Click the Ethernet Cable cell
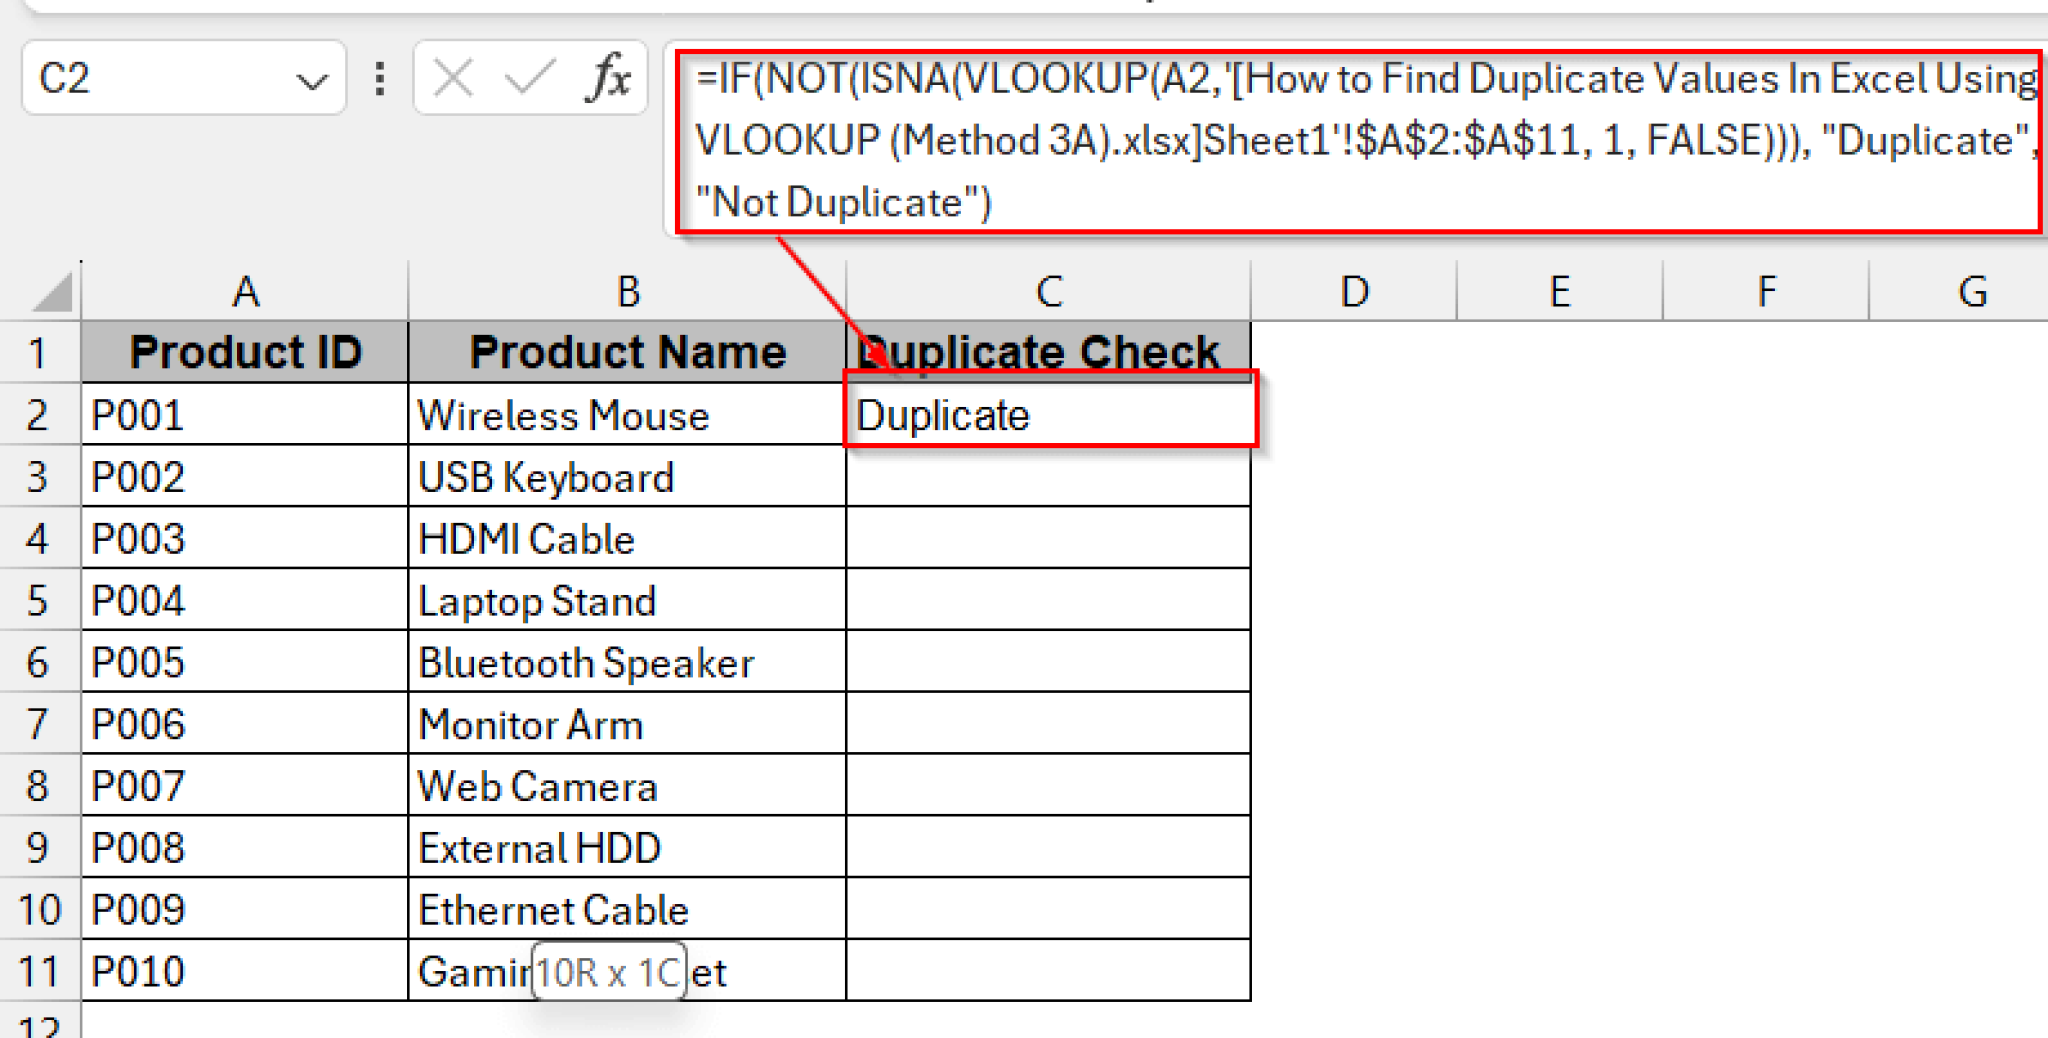The image size is (2048, 1038). (627, 910)
